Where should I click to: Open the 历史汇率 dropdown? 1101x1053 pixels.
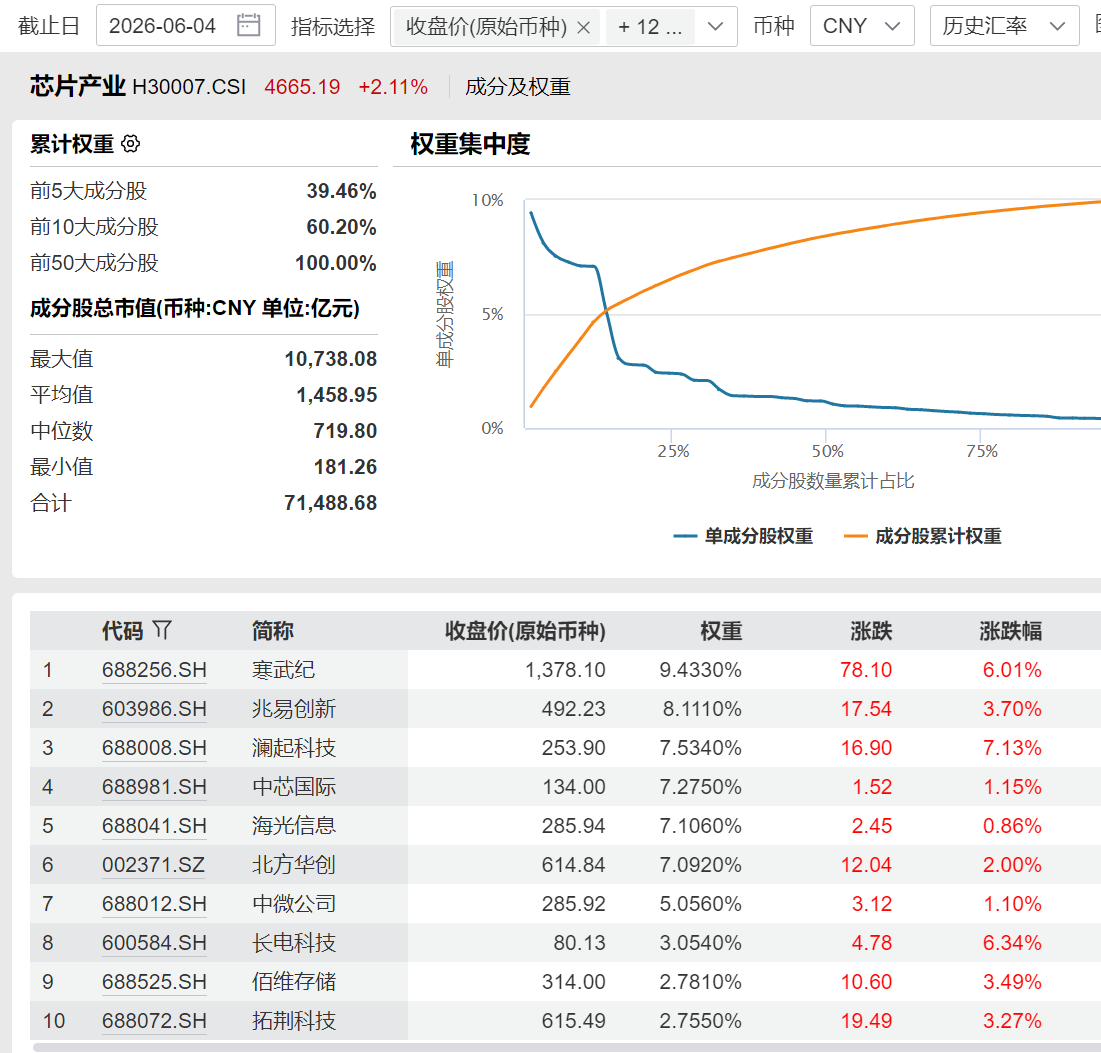click(1004, 26)
